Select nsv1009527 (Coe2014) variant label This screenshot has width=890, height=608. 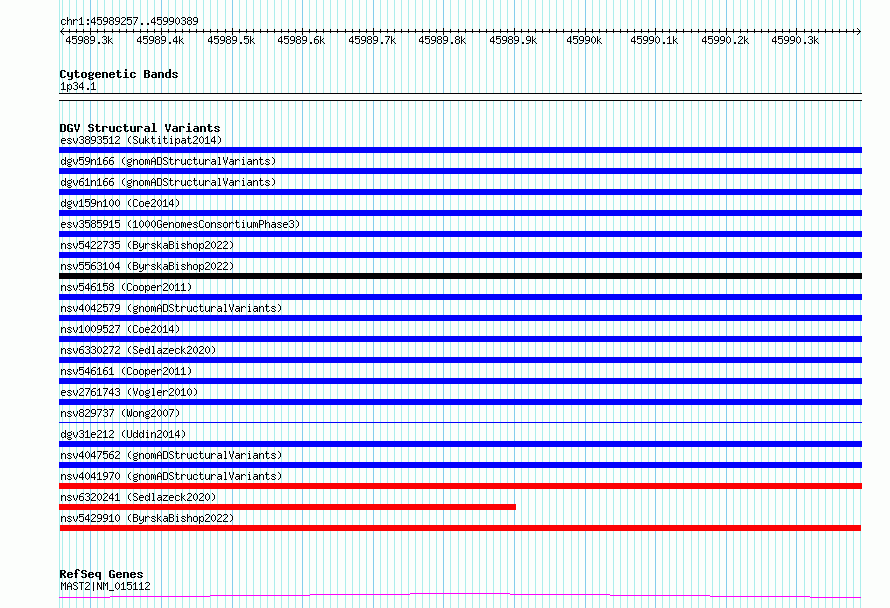[120, 329]
